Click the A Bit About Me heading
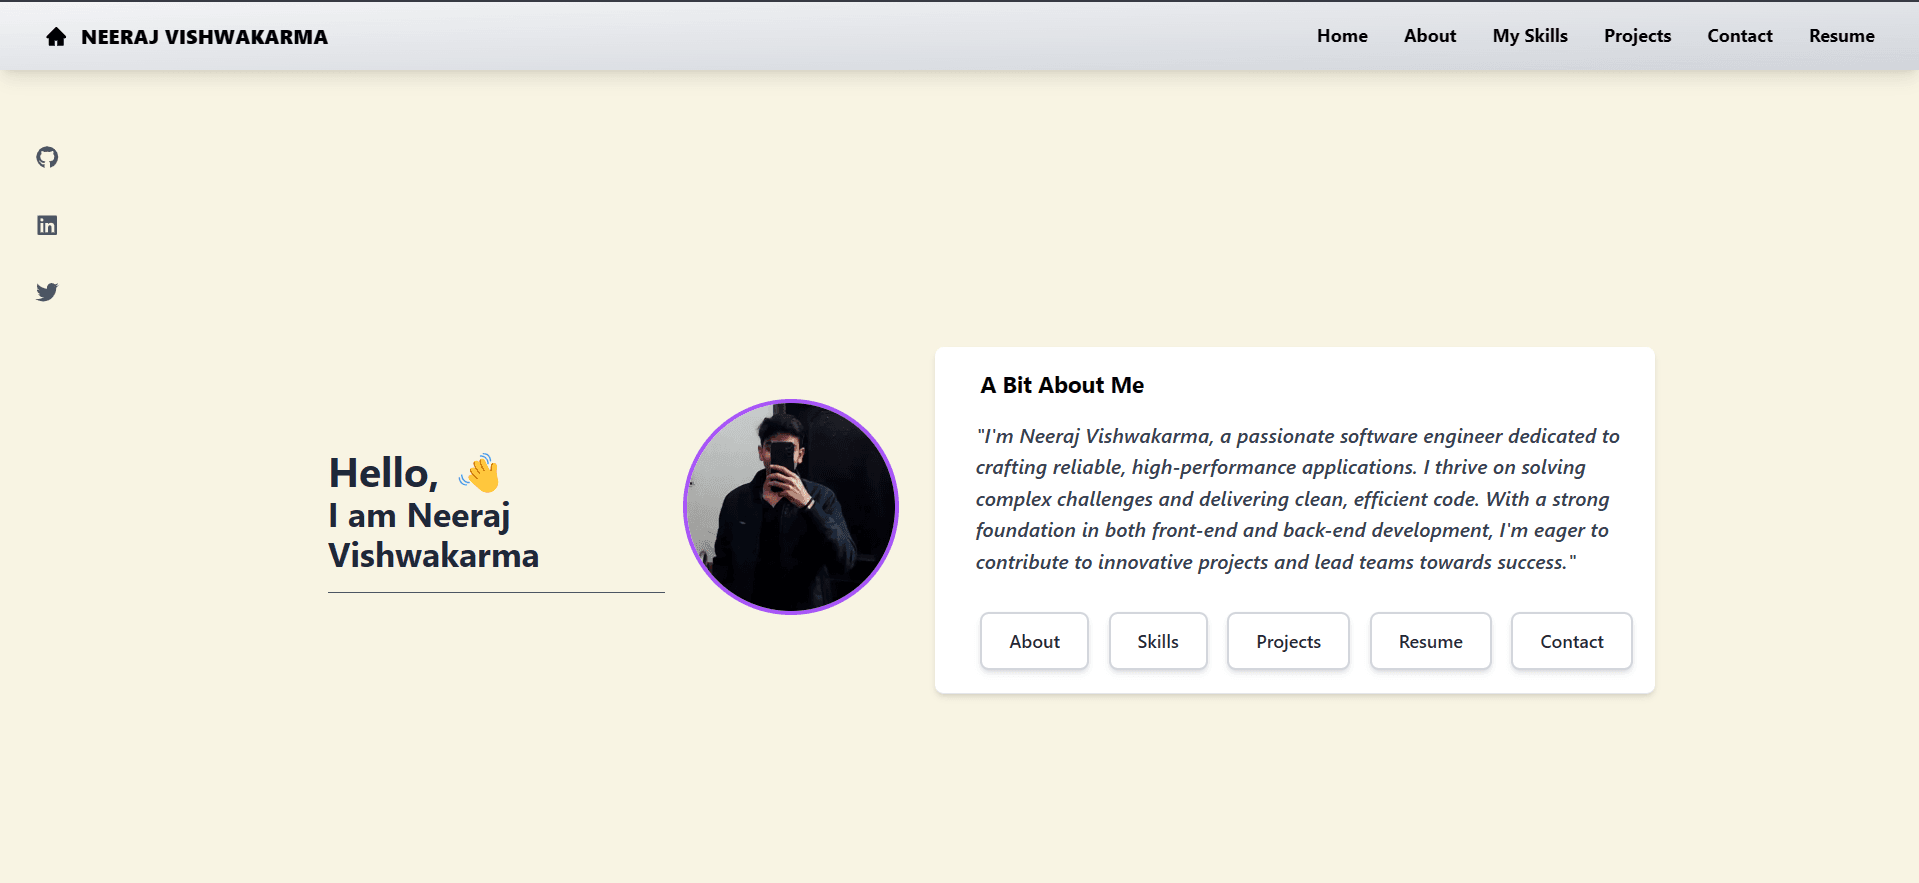This screenshot has width=1919, height=883. [1061, 385]
